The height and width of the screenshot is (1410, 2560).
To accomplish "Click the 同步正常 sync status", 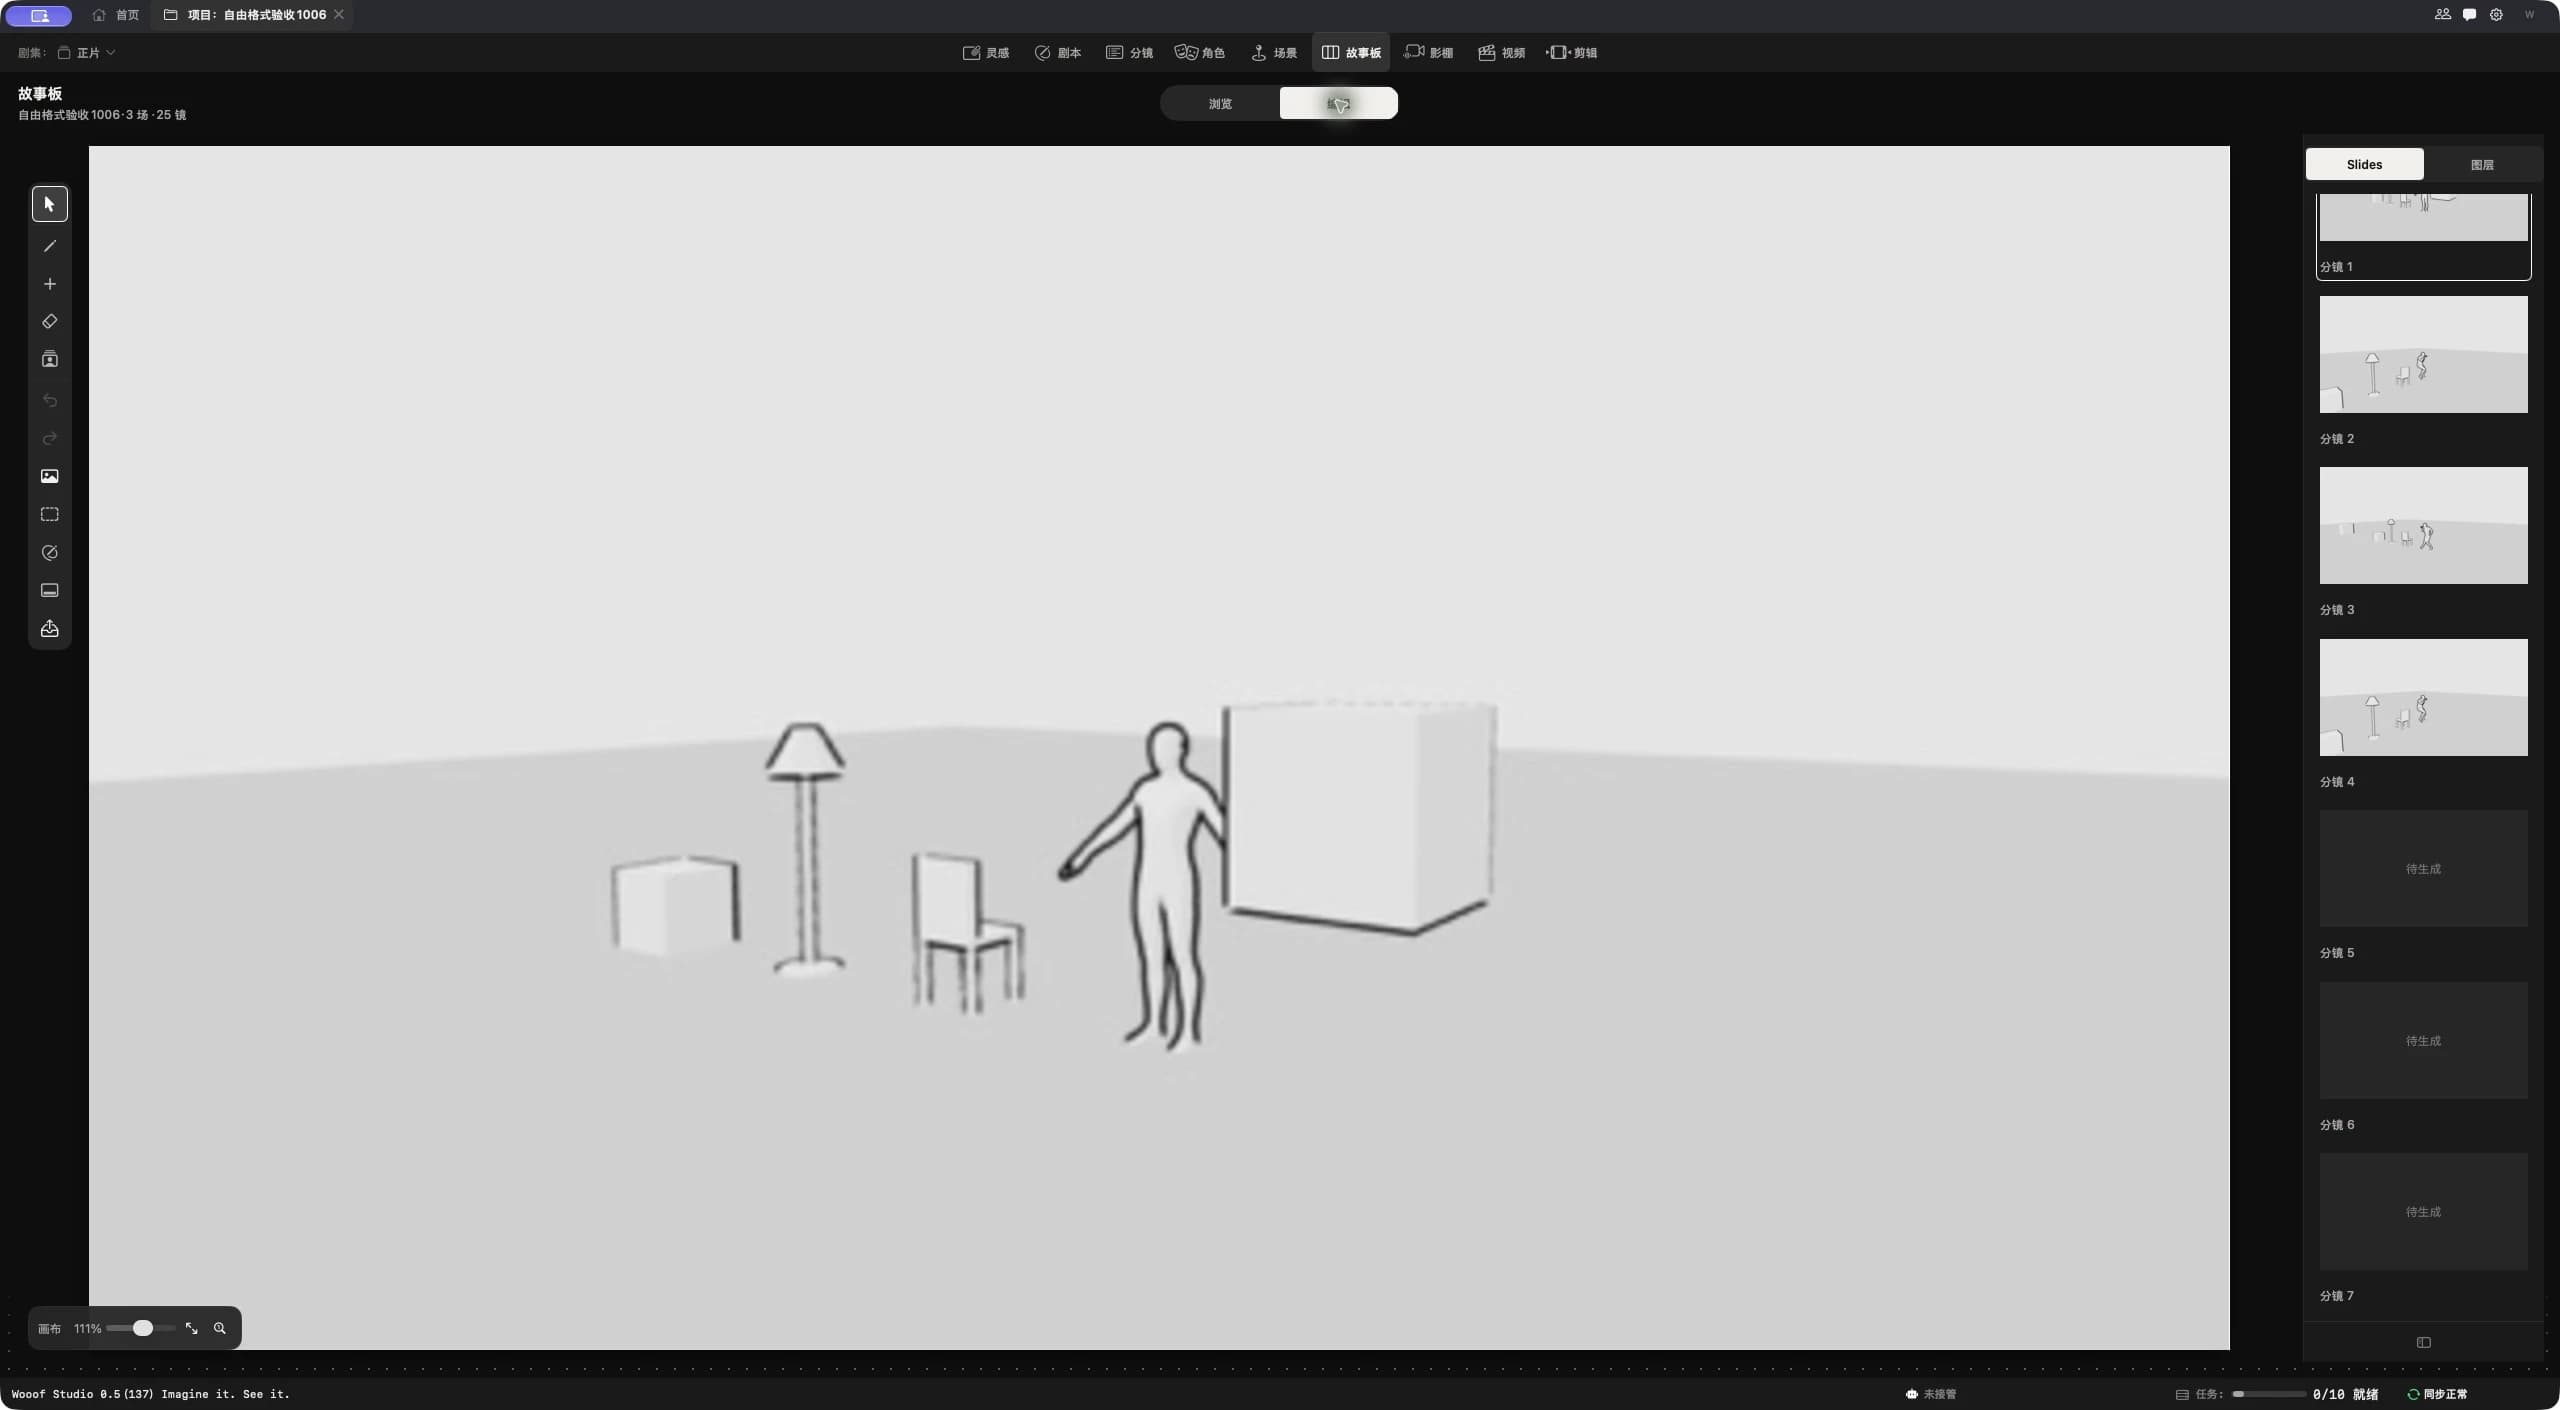I will click(x=2437, y=1394).
